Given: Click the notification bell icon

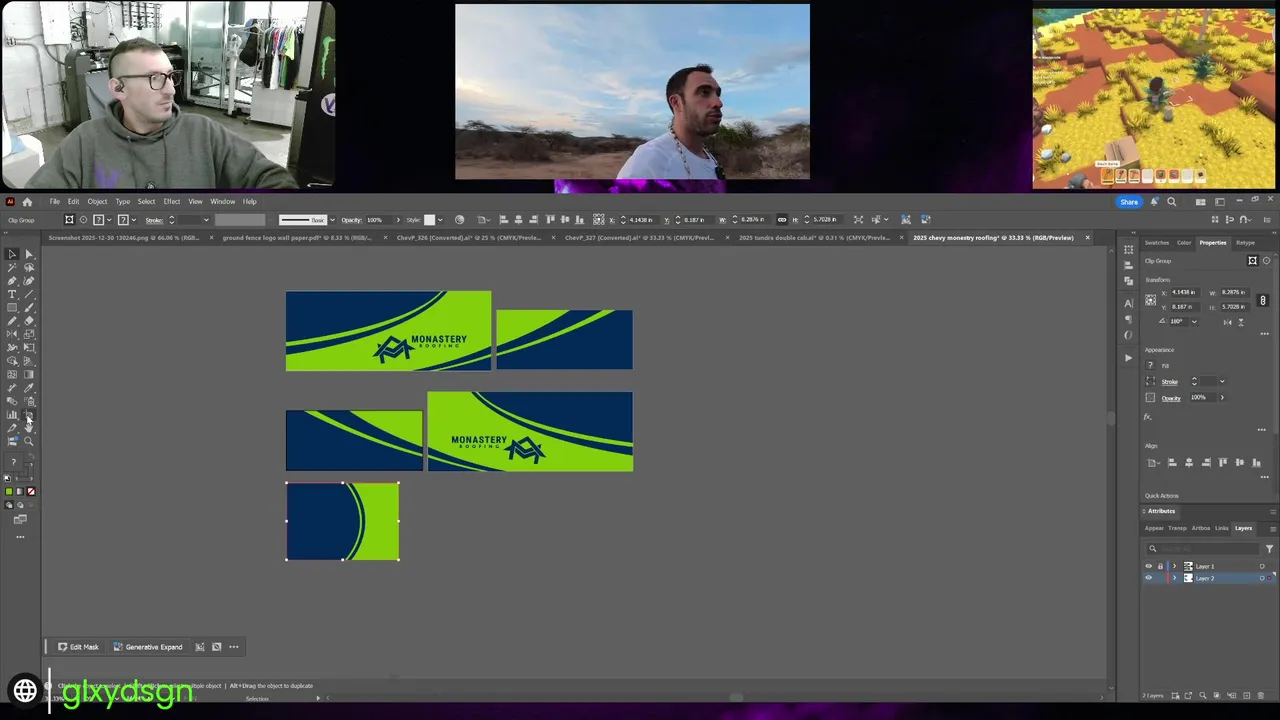Looking at the screenshot, I should coord(1155,202).
